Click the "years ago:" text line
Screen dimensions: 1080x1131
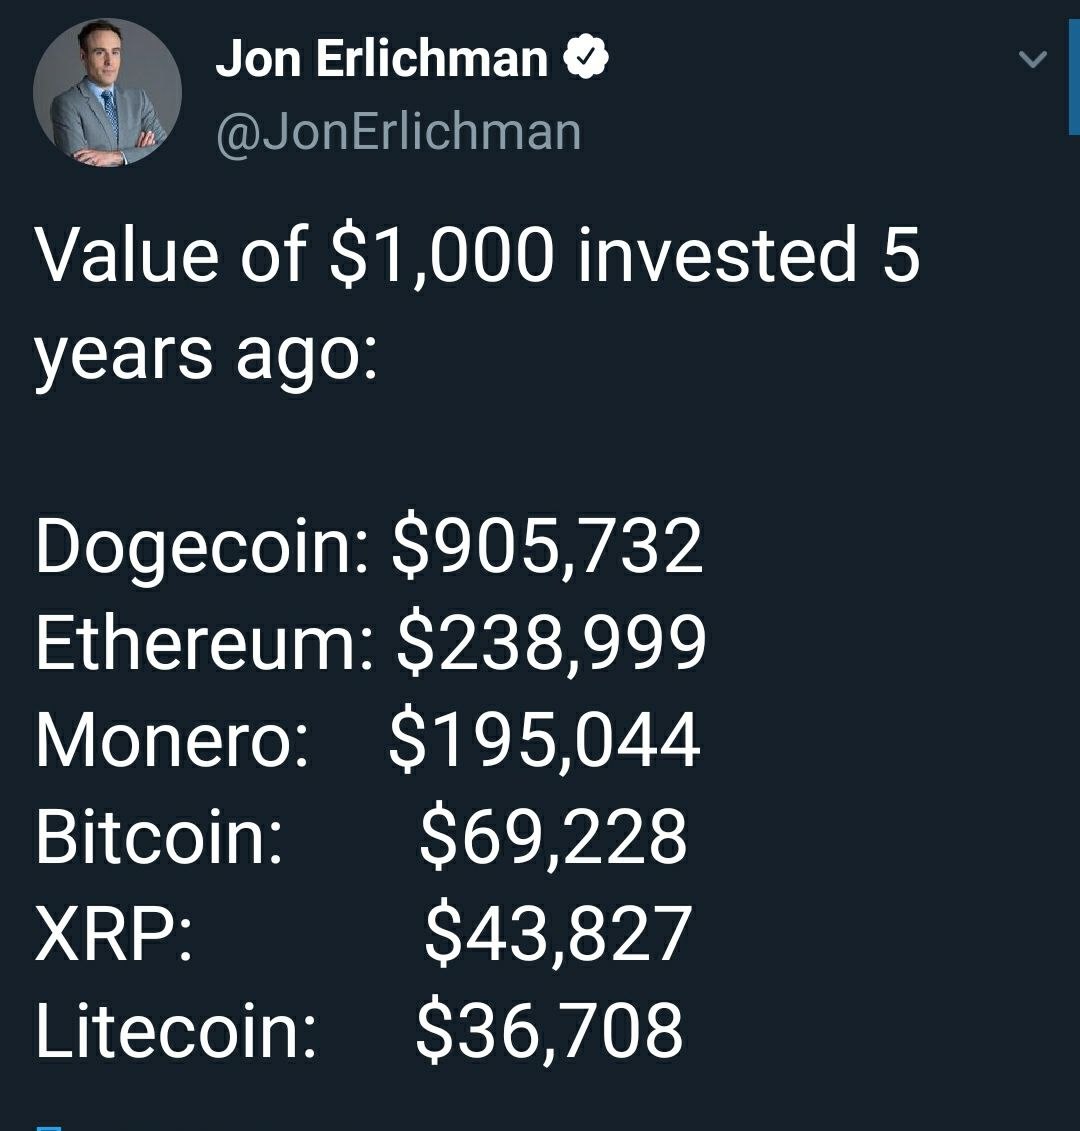pos(206,353)
